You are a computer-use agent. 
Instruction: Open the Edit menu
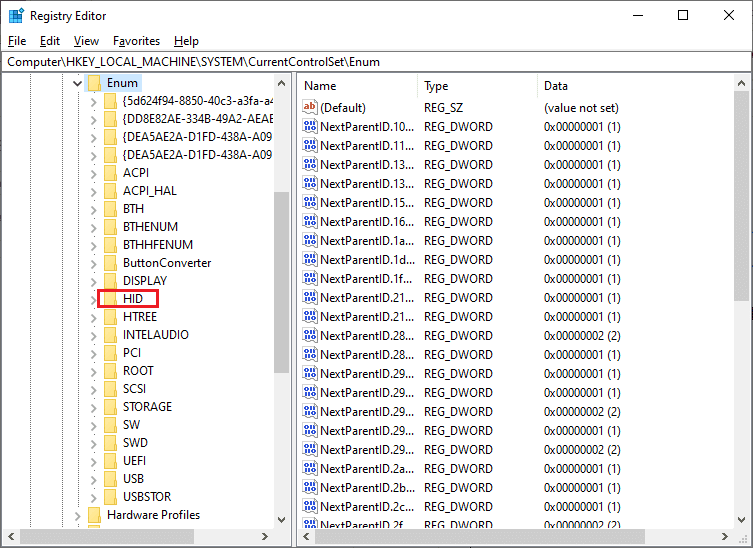[49, 41]
